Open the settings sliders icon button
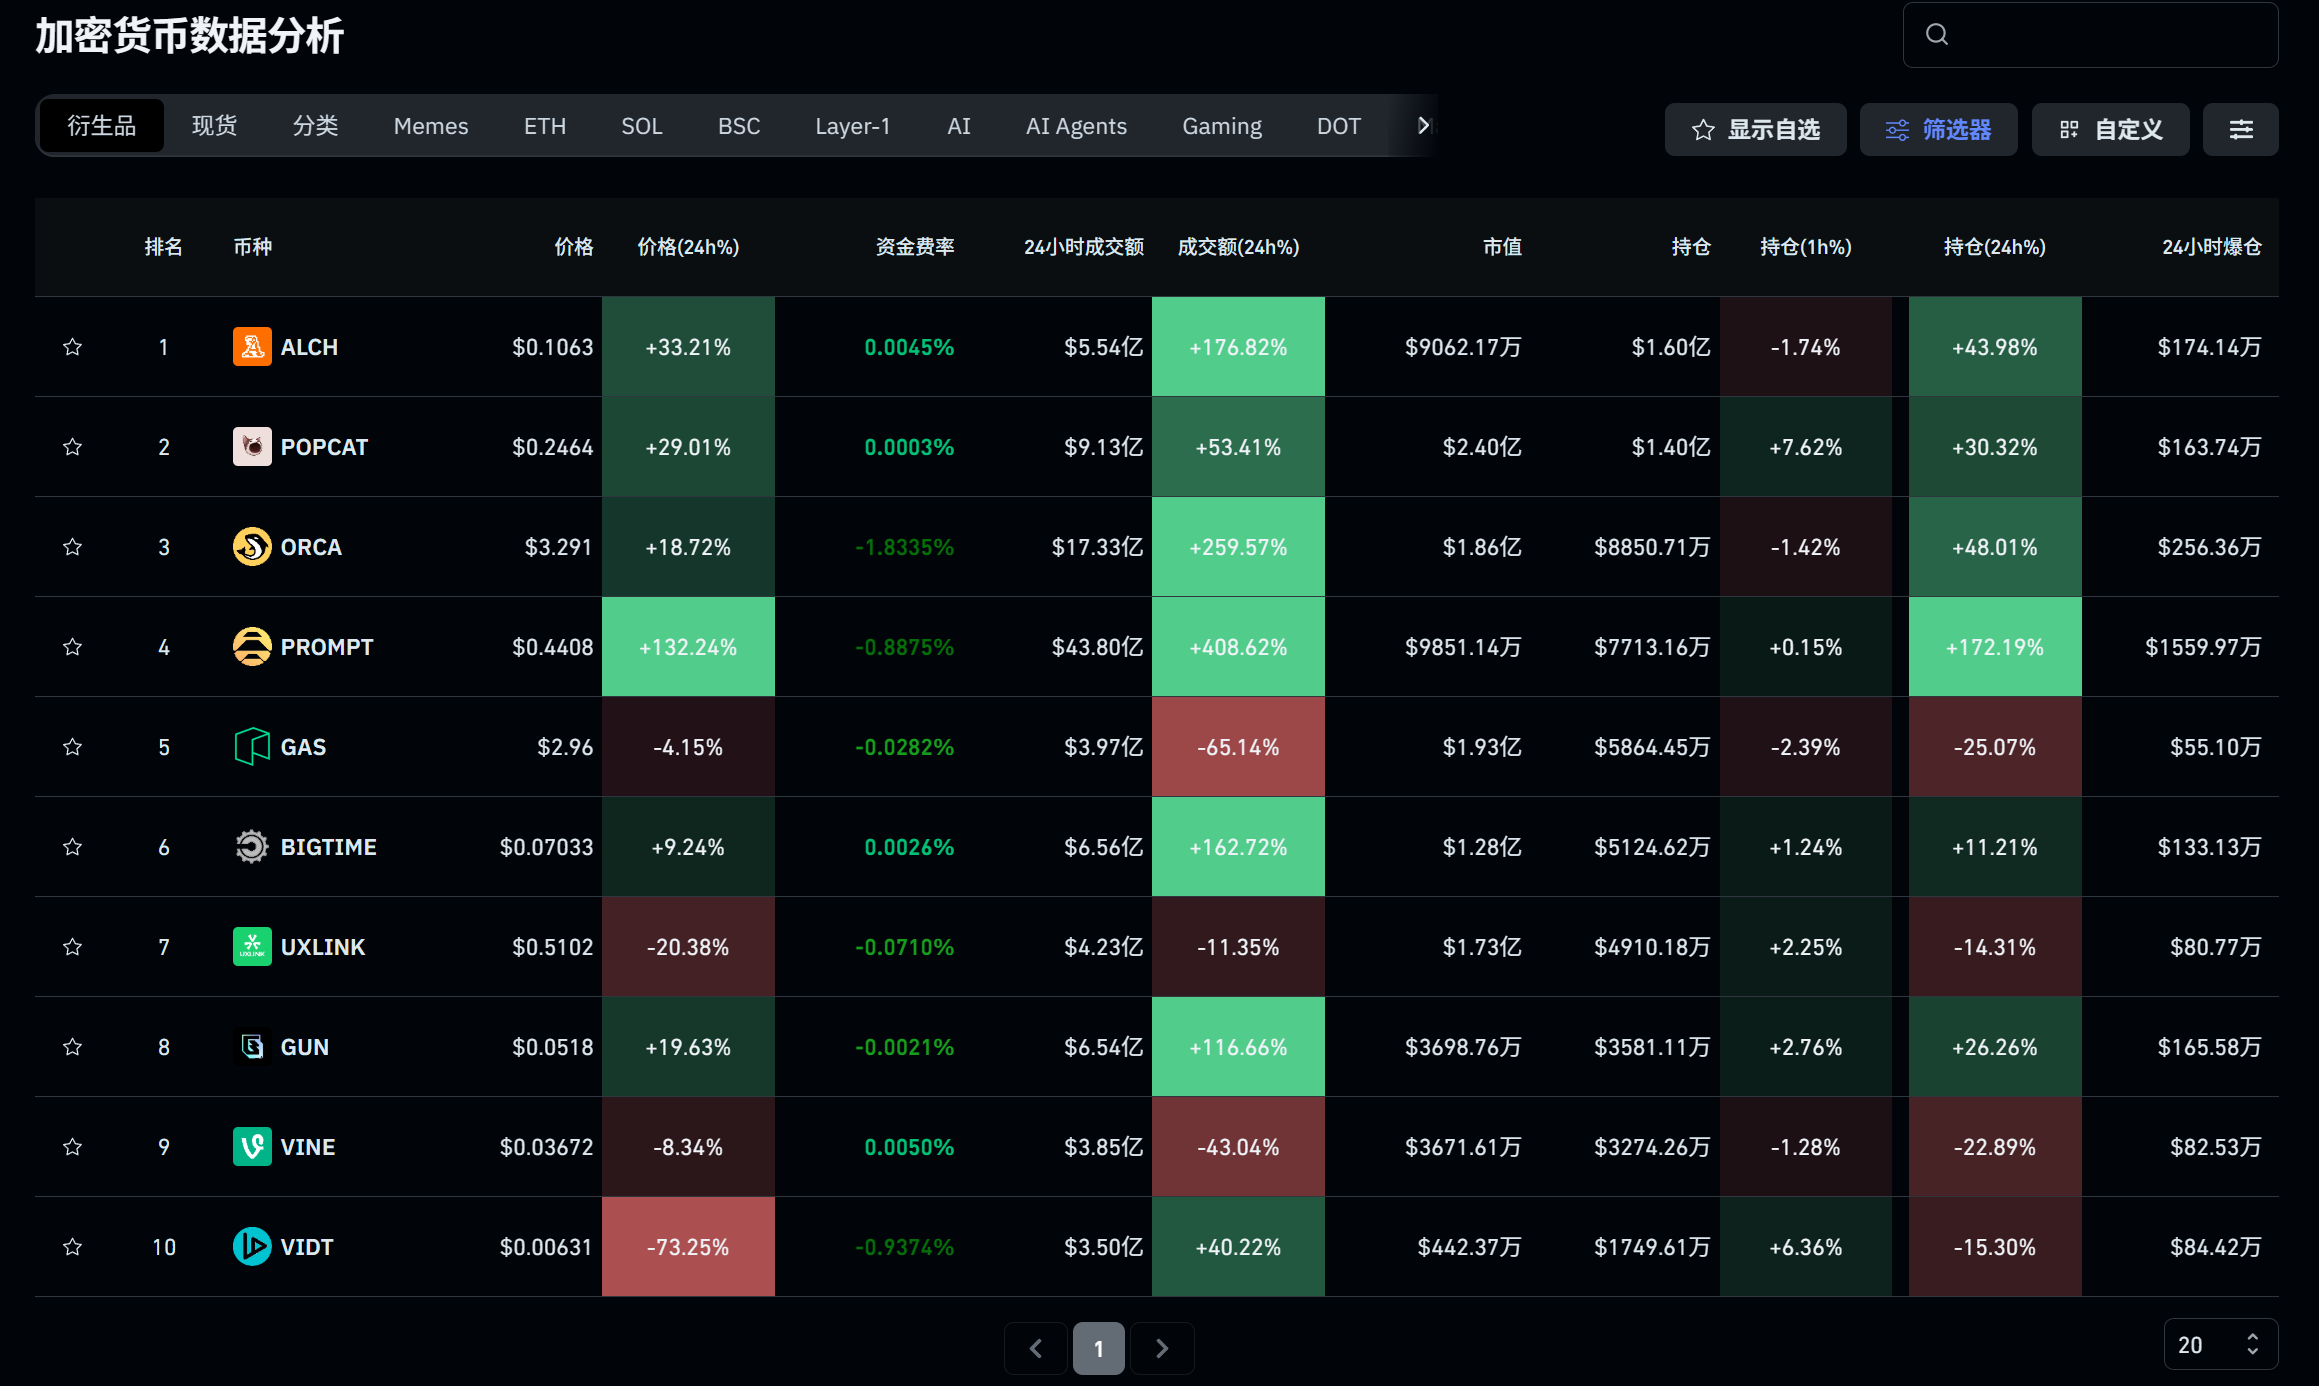Screen dimensions: 2319x1386 click(x=2240, y=129)
